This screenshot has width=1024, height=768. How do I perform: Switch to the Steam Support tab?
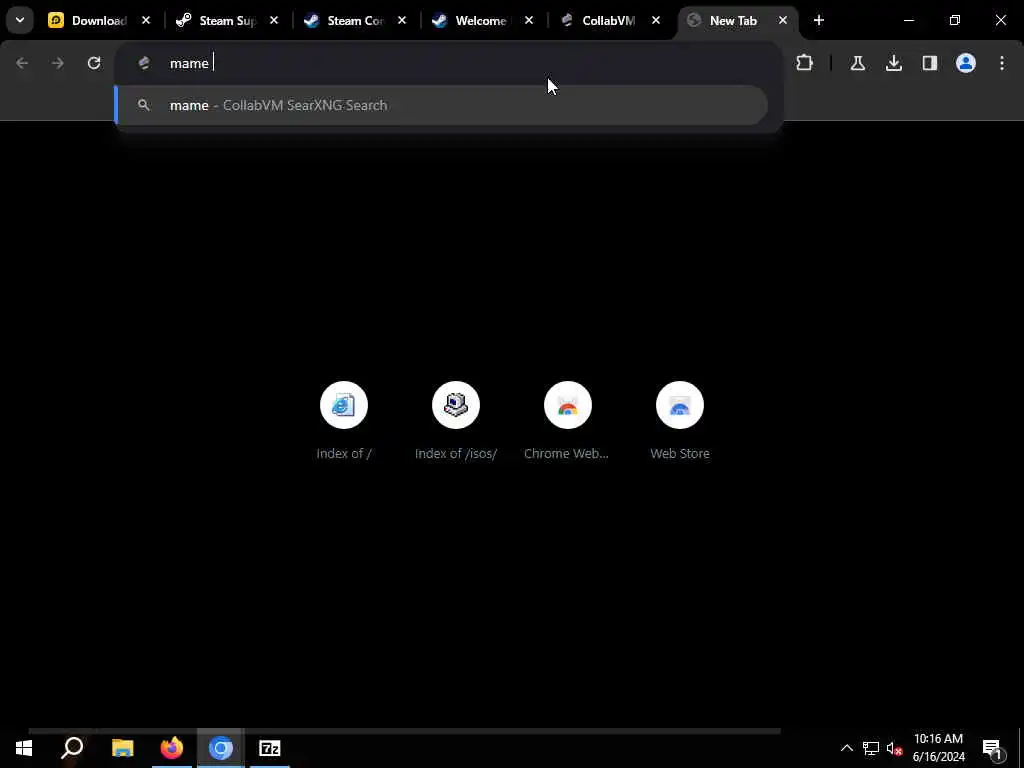tap(227, 20)
